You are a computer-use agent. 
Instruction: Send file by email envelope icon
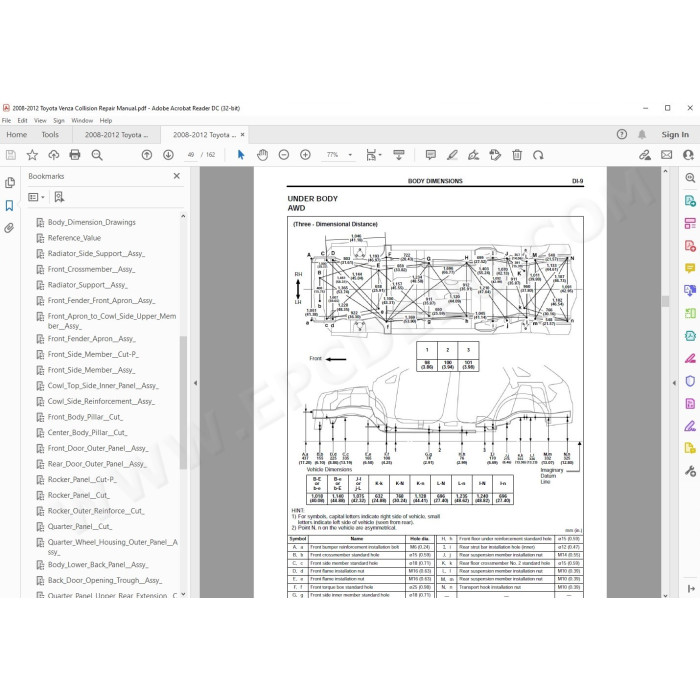point(667,155)
